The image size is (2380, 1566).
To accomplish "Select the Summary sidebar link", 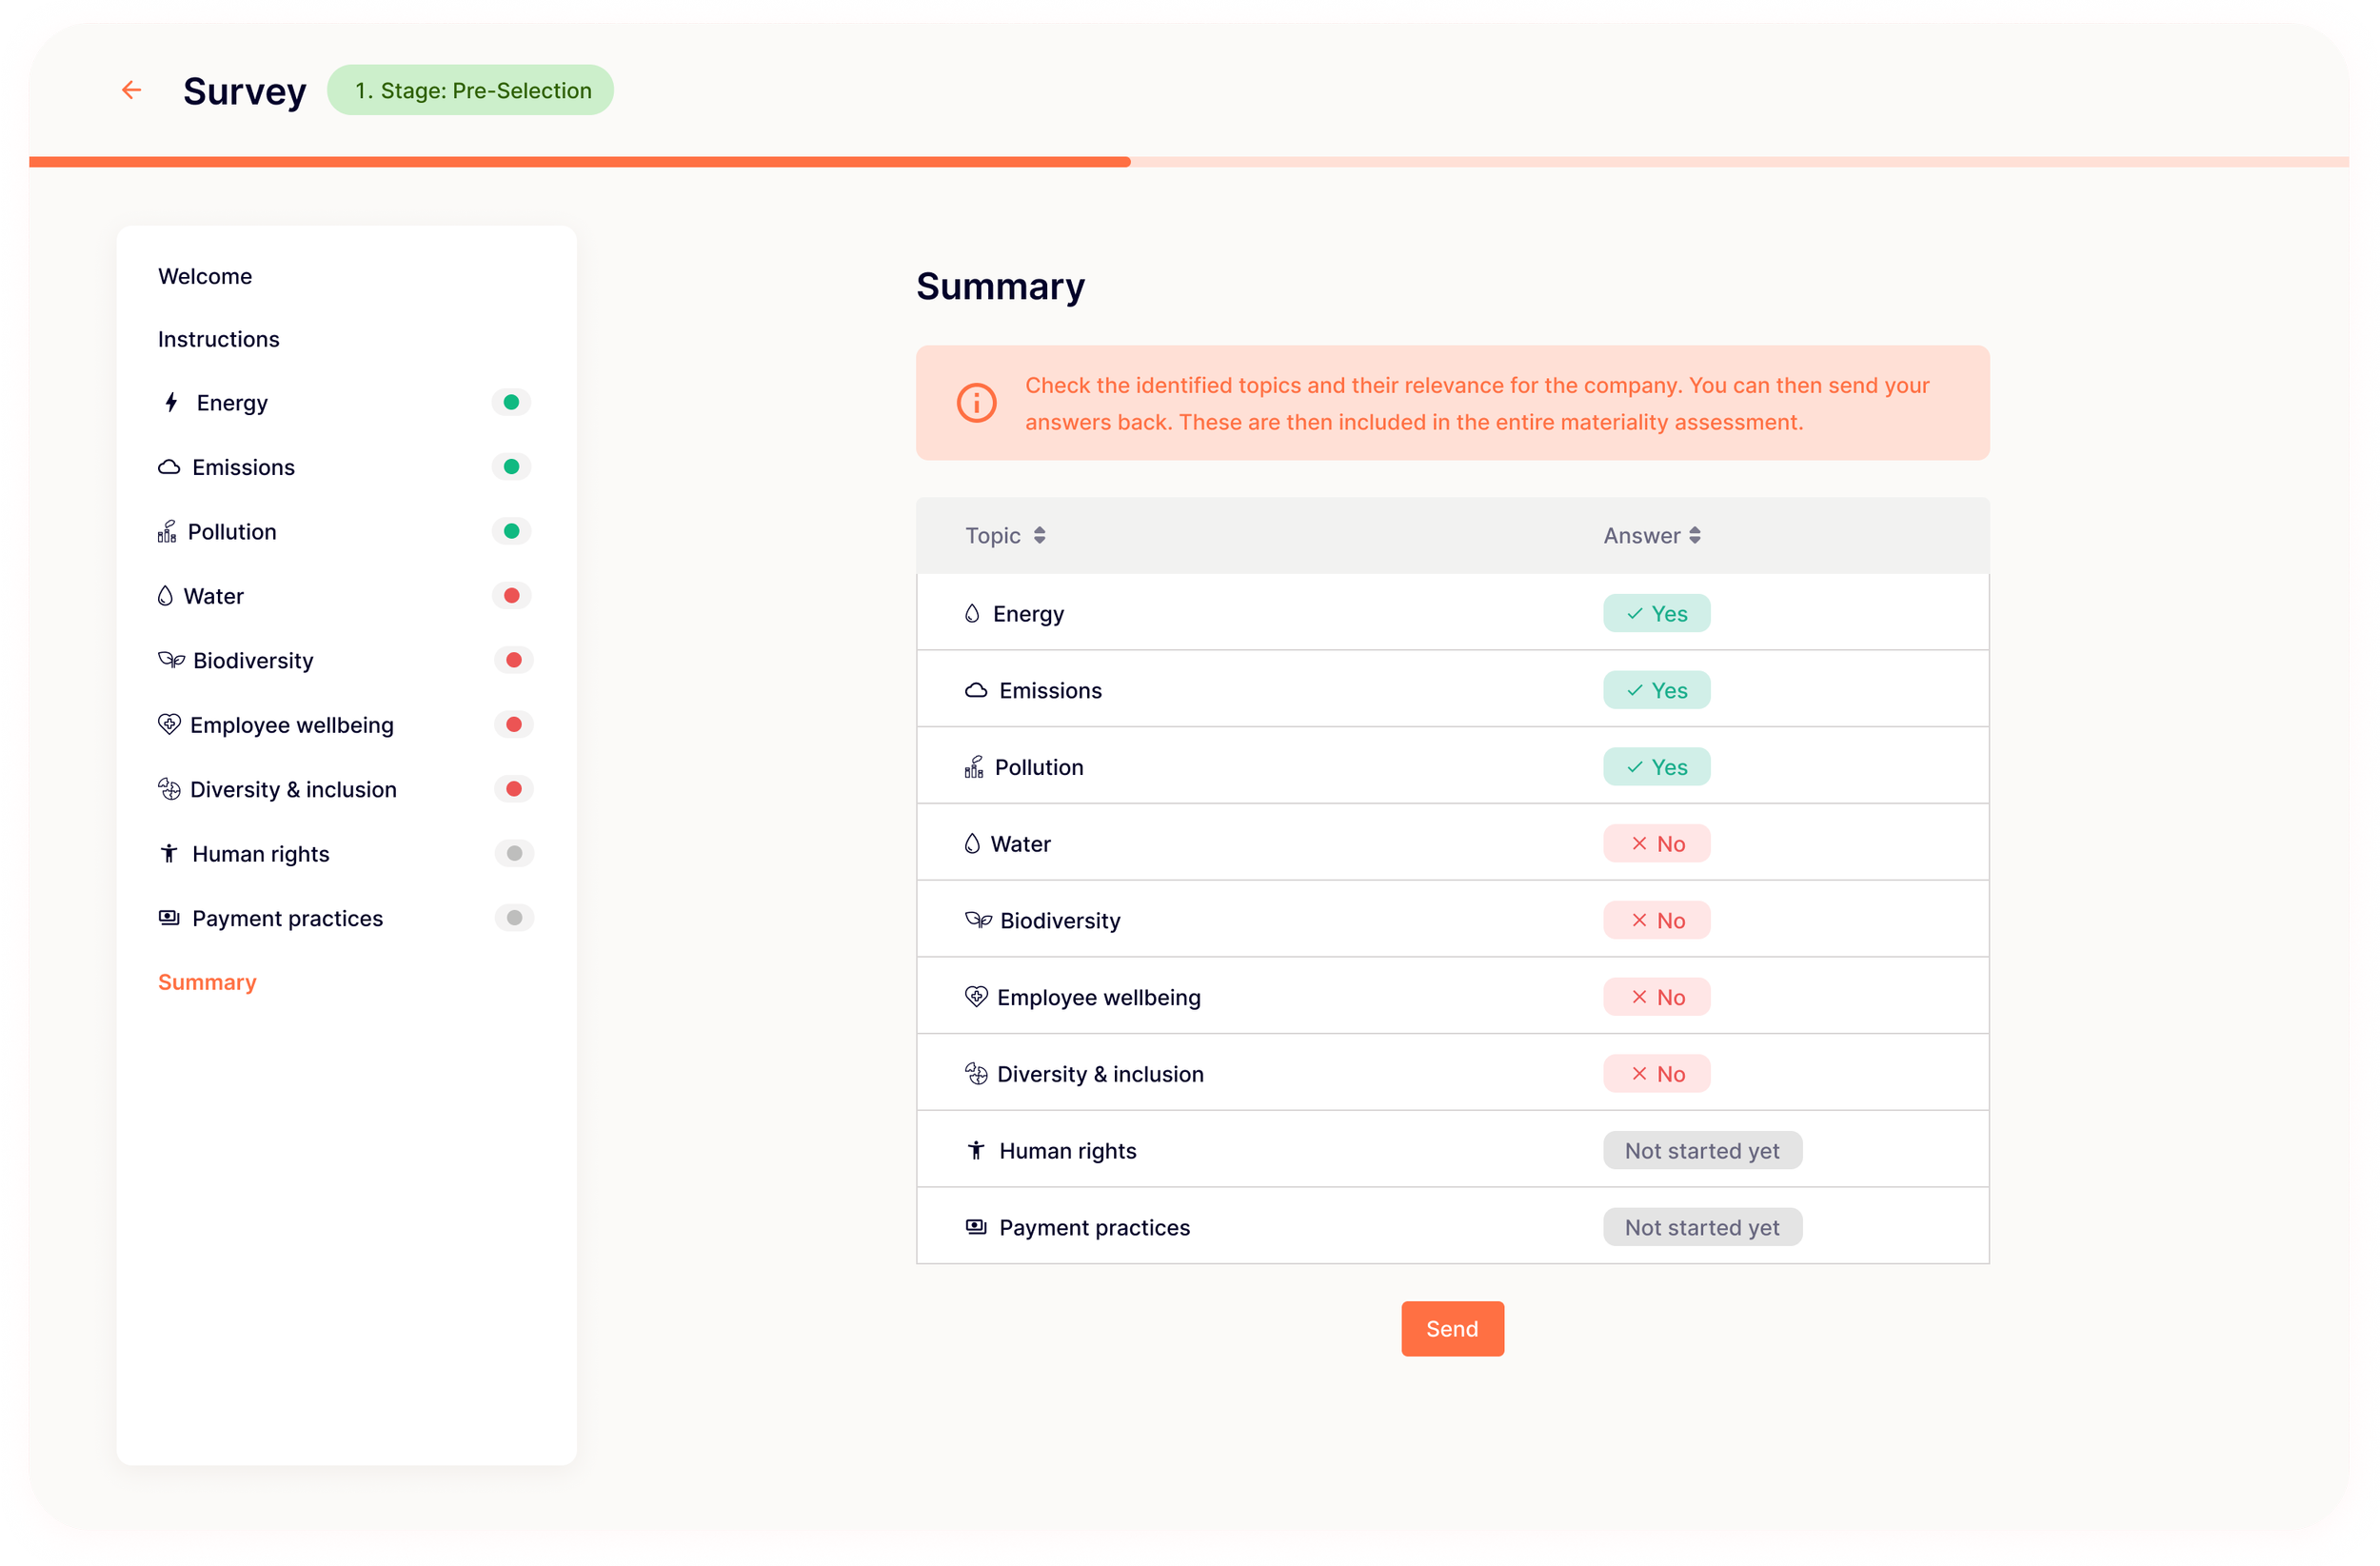I will point(207,982).
